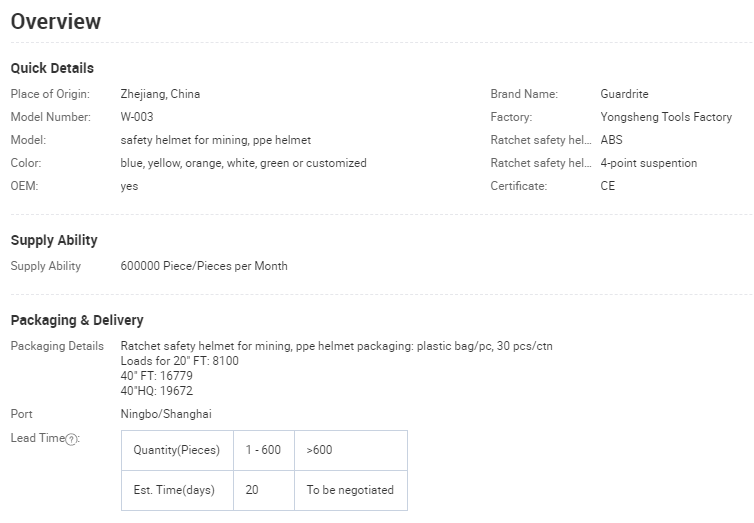
Task: Select the Supply Ability section heading
Action: tap(54, 240)
